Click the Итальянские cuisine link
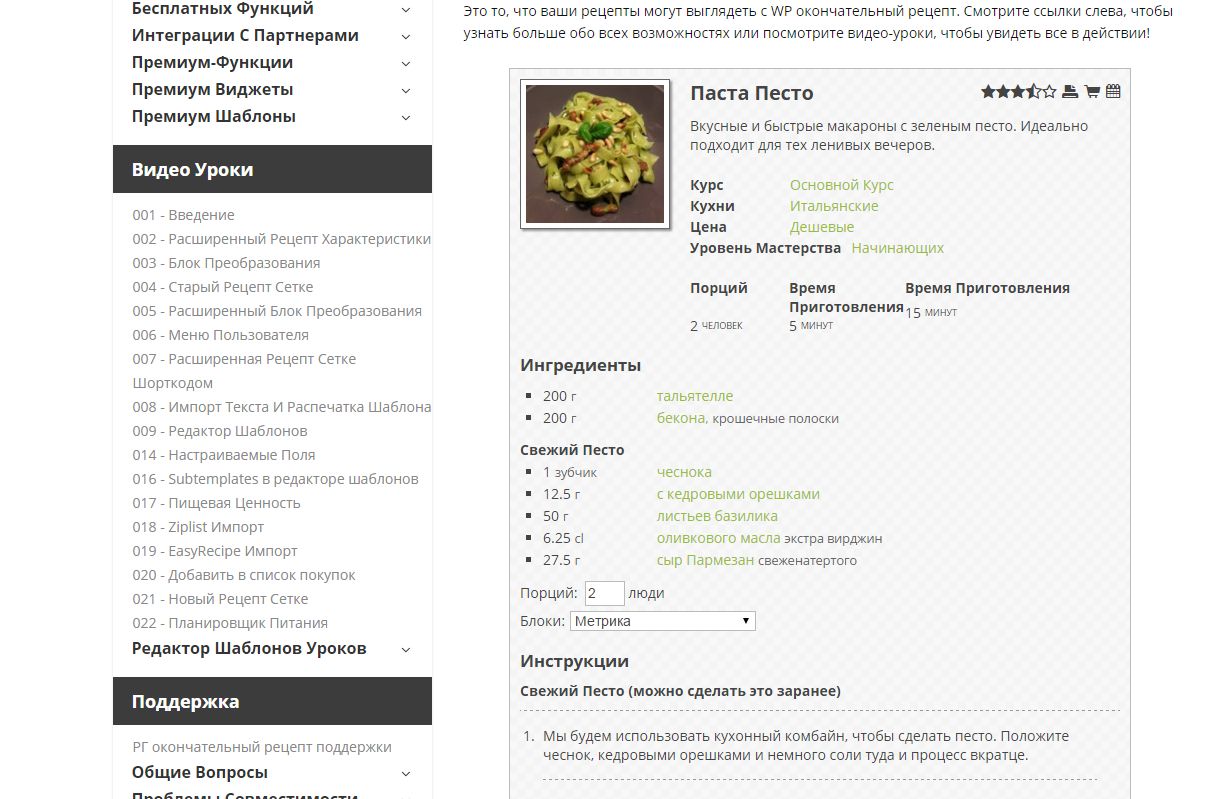 tap(834, 206)
